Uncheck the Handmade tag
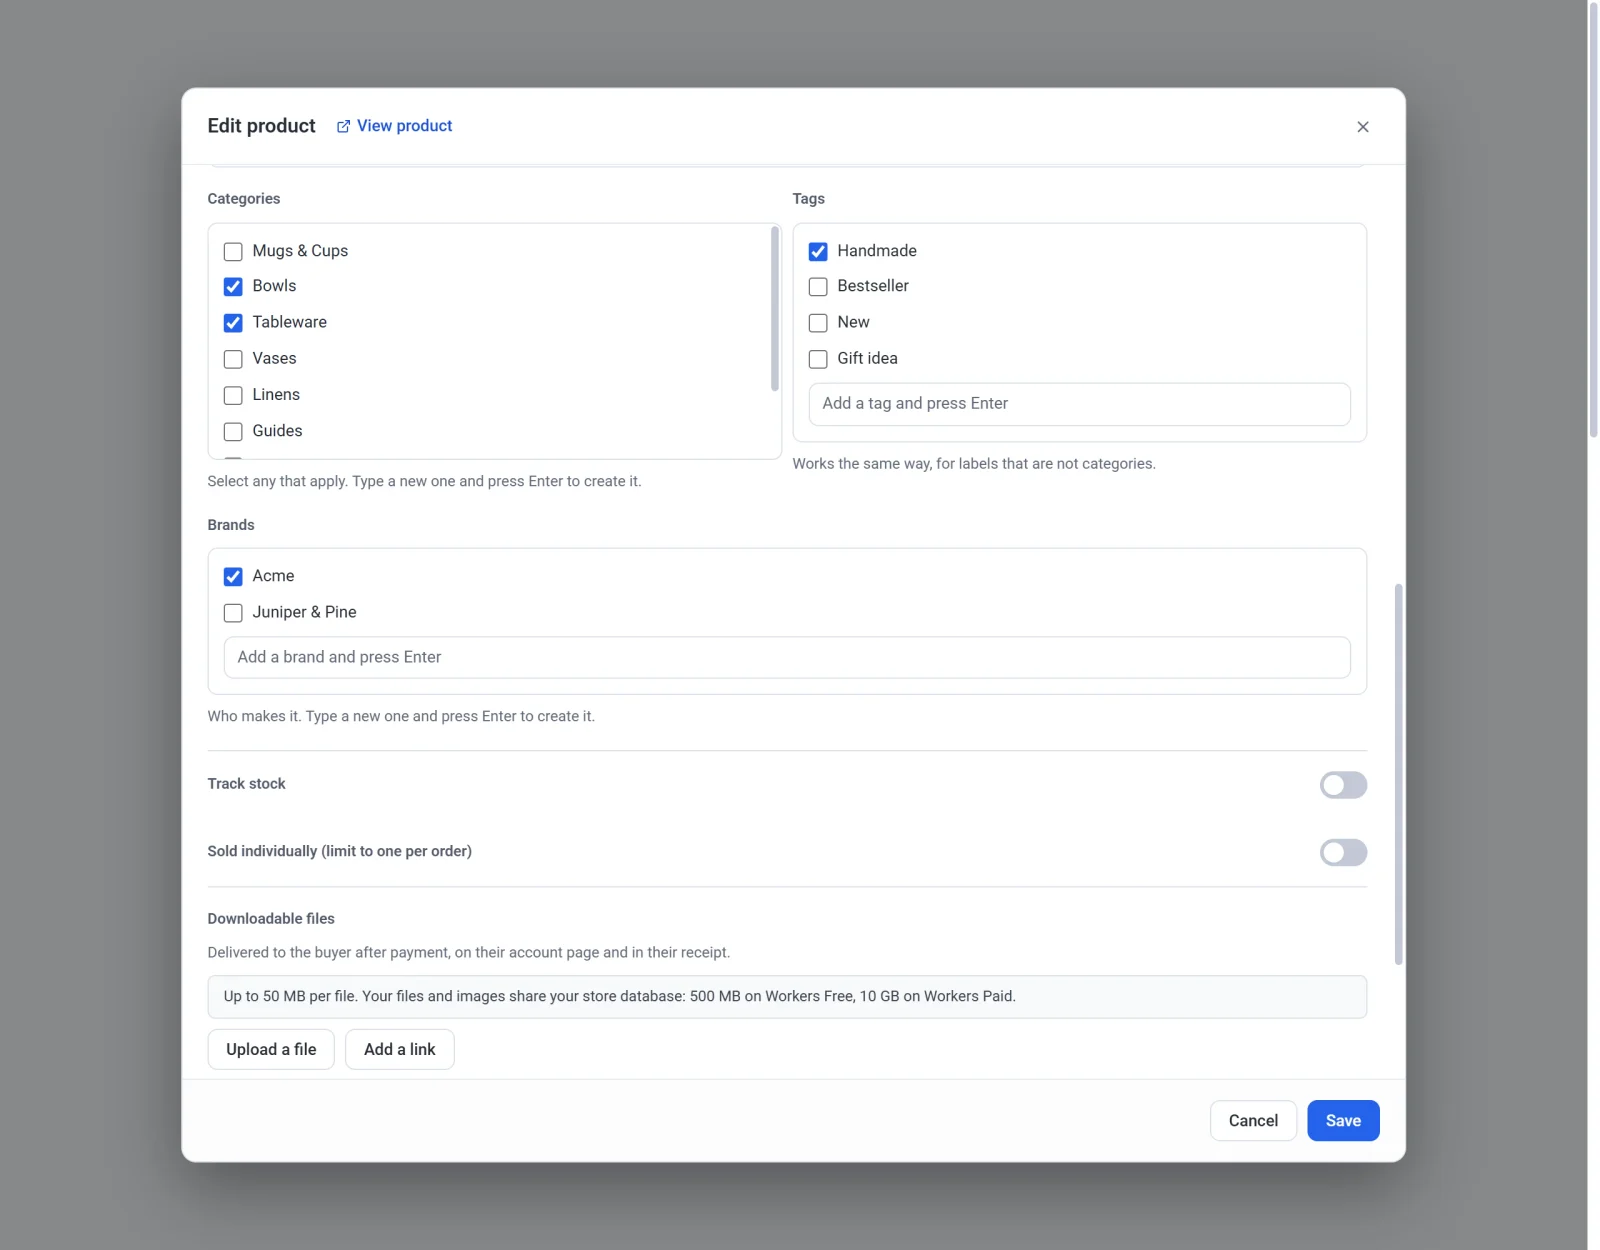 click(x=818, y=251)
